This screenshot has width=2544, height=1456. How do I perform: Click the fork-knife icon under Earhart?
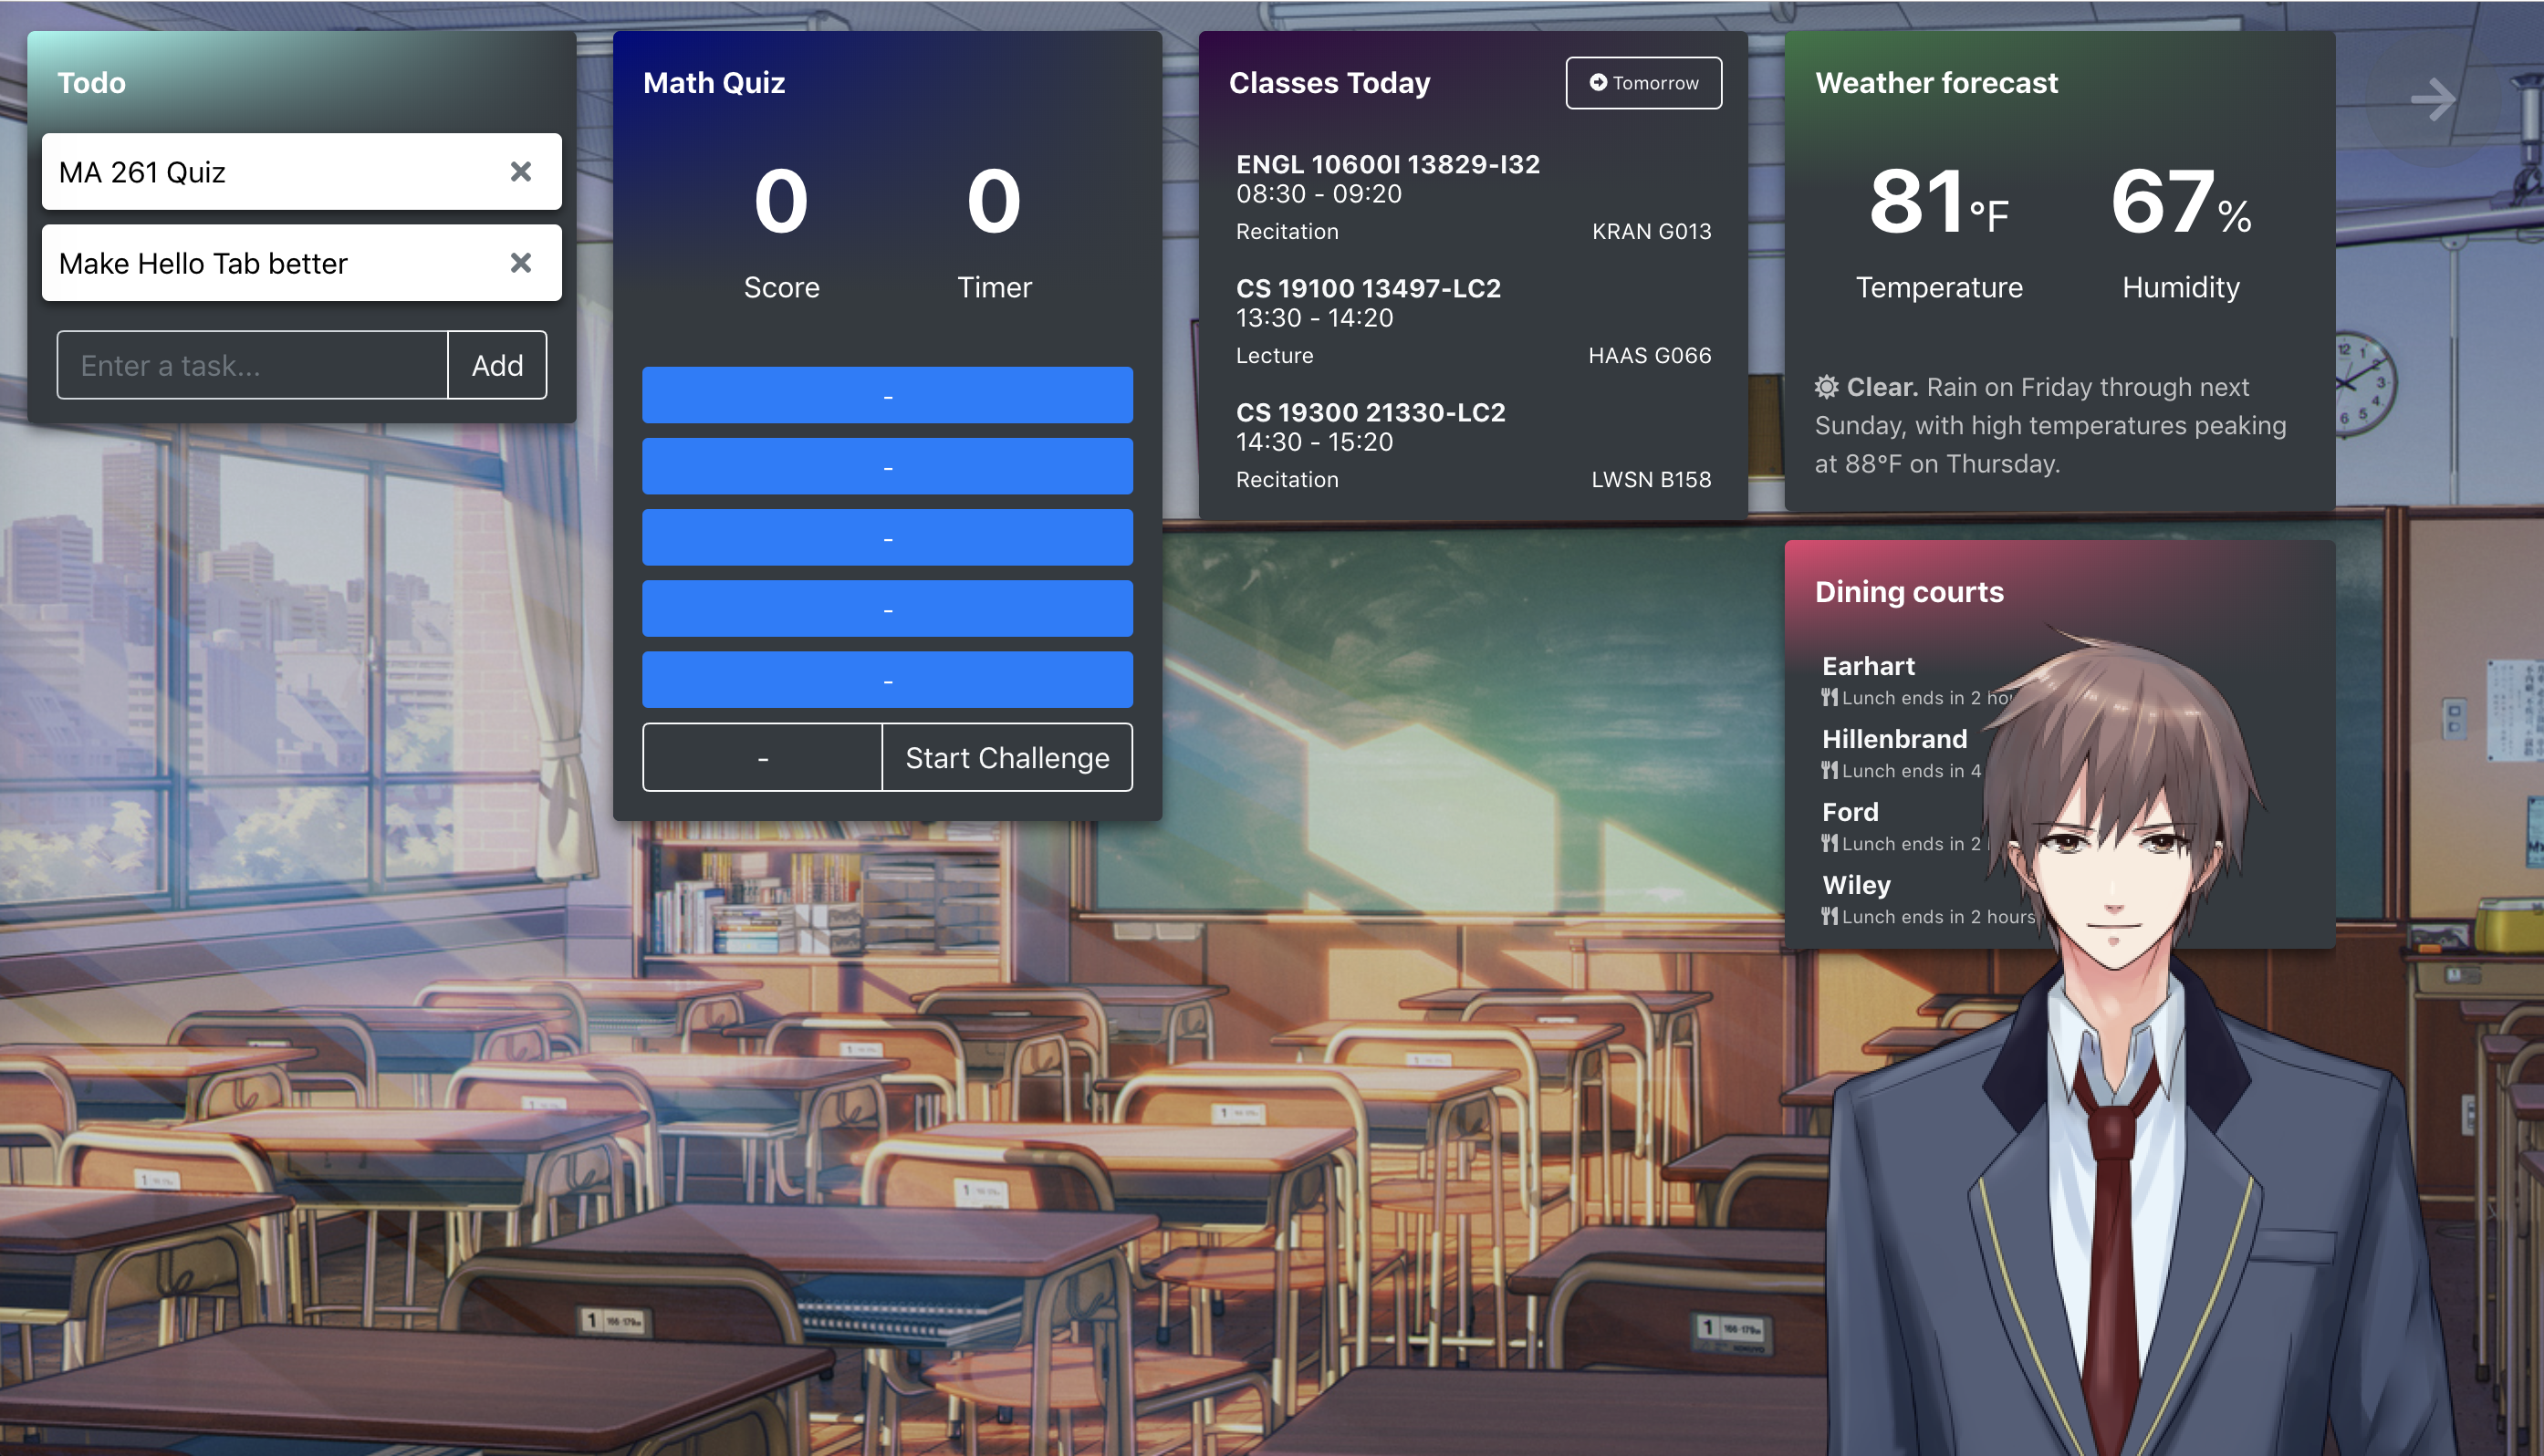pos(1829,698)
